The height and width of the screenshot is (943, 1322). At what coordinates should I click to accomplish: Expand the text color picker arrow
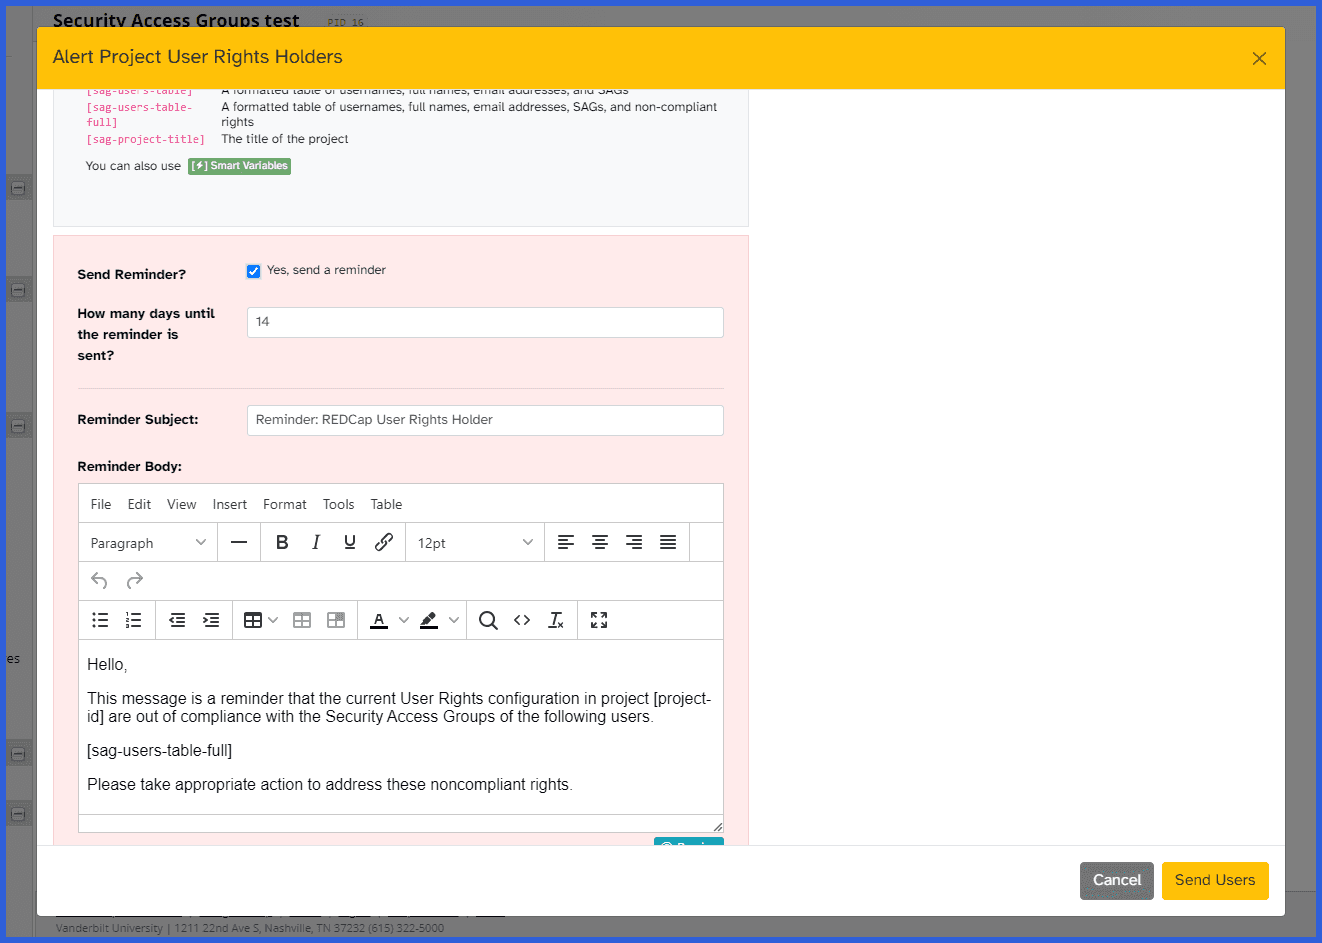(x=404, y=620)
